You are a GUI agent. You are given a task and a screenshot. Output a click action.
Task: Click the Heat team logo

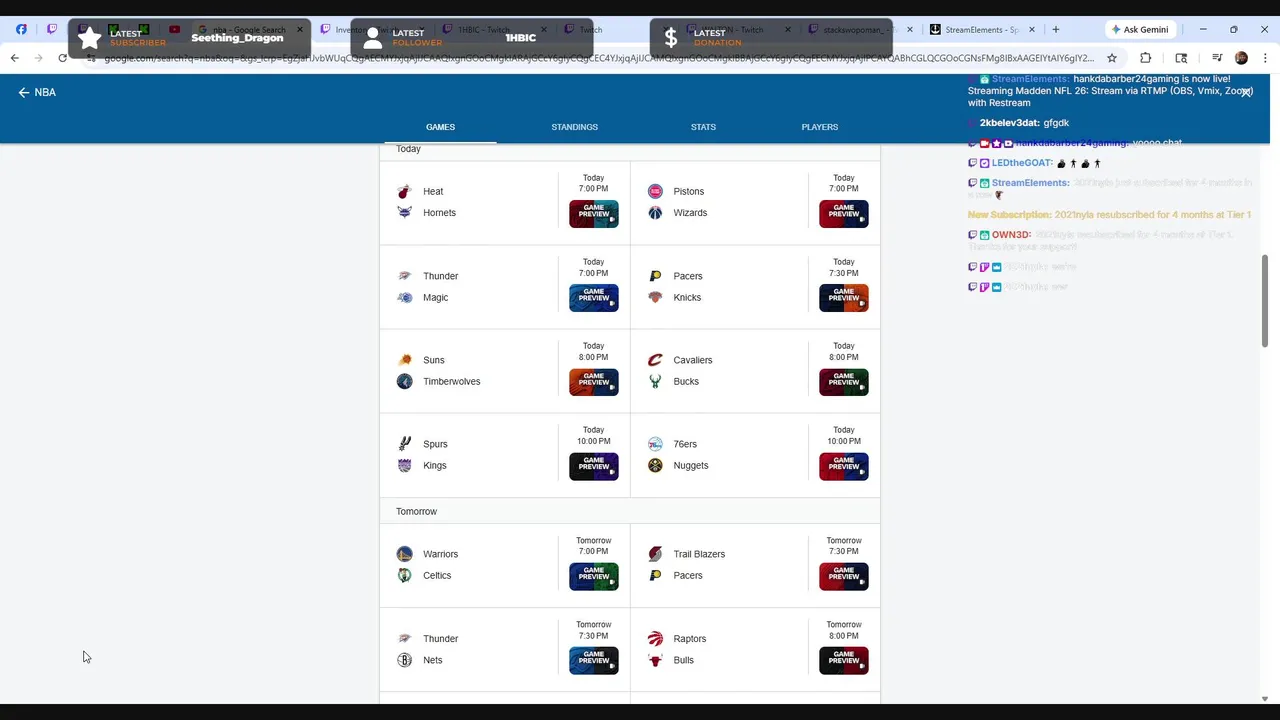(x=404, y=191)
